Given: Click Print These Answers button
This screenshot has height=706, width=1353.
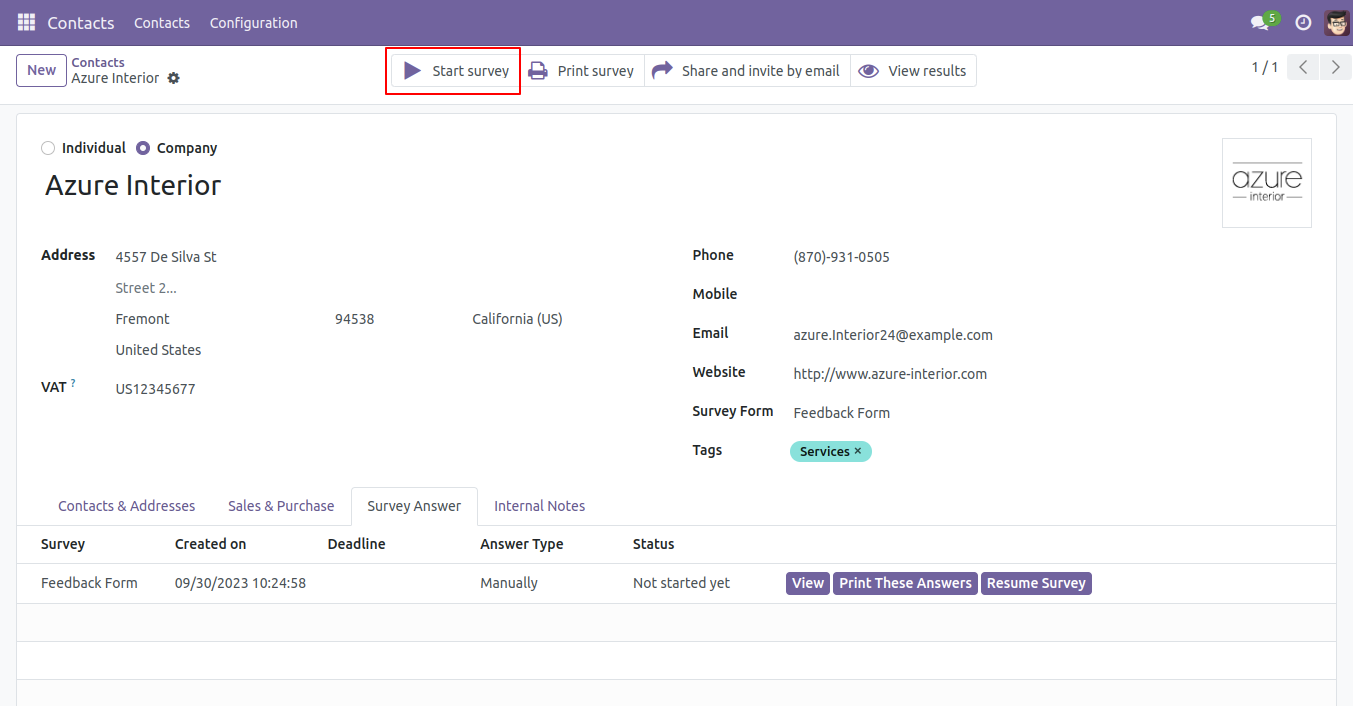Looking at the screenshot, I should point(906,583).
